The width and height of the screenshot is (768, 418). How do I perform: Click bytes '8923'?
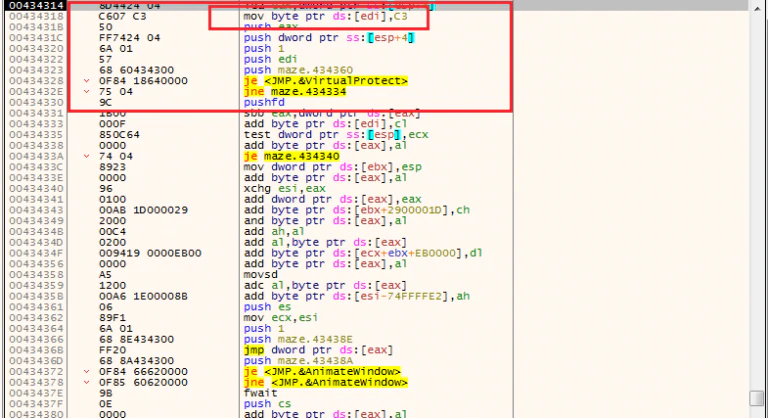tap(112, 167)
